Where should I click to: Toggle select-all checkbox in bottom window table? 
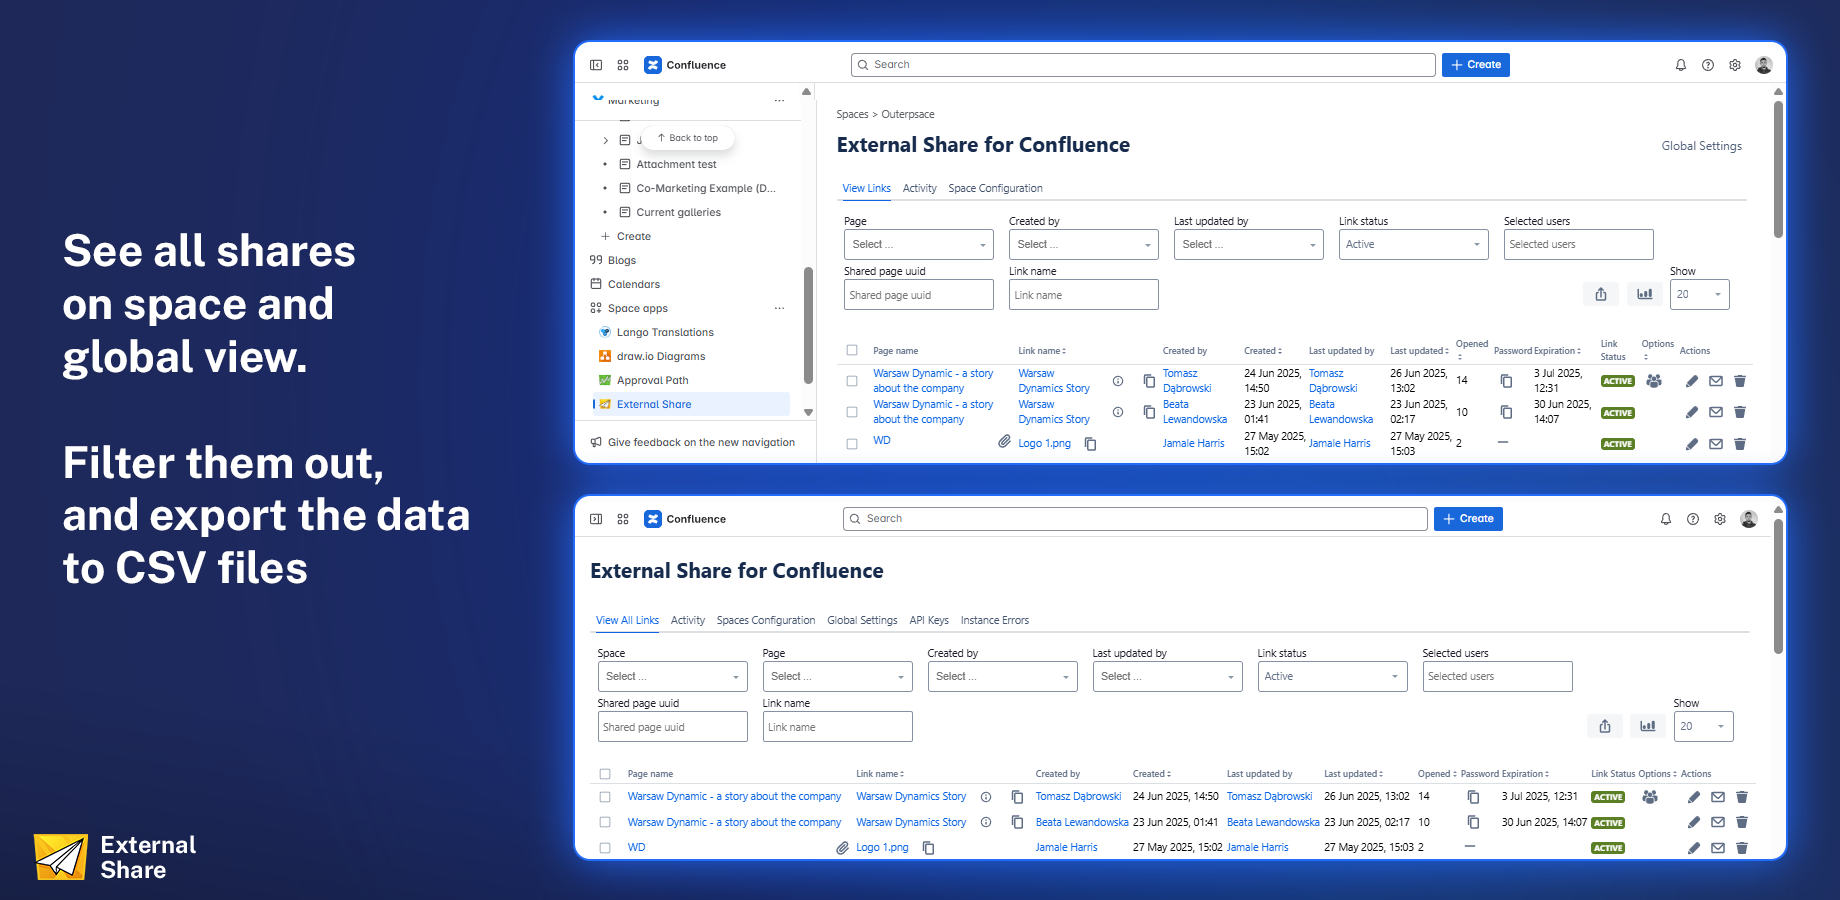[x=605, y=774]
